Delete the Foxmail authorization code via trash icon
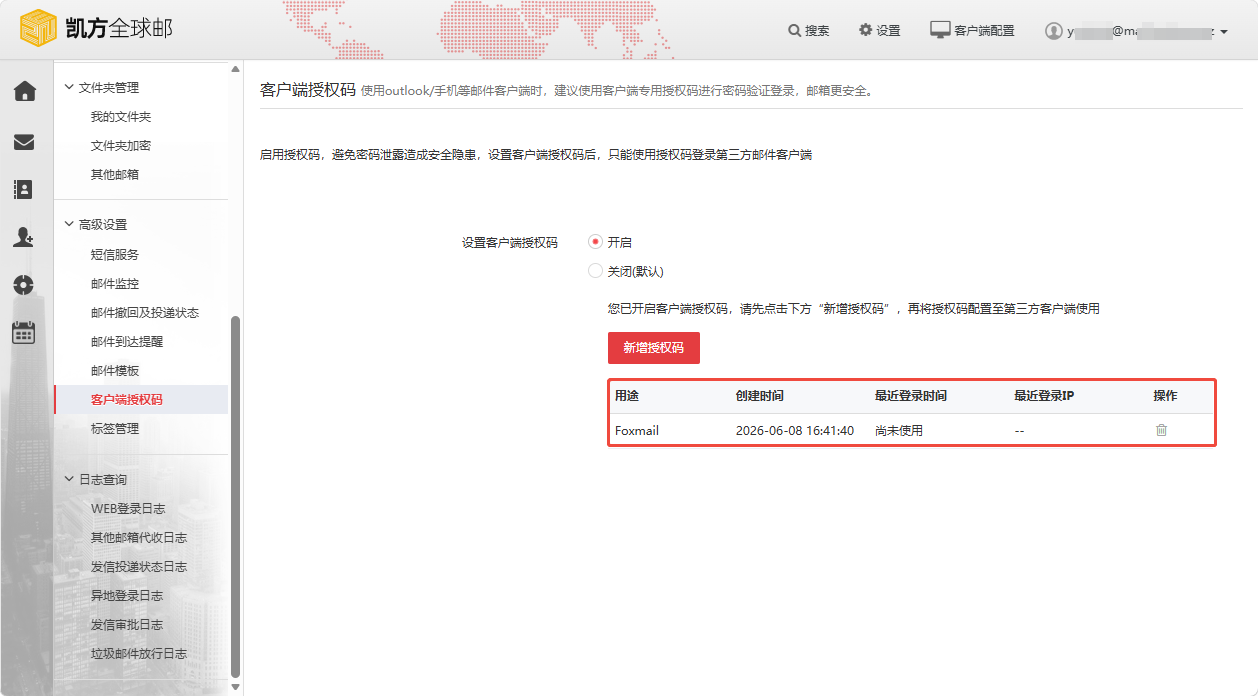 [1161, 430]
